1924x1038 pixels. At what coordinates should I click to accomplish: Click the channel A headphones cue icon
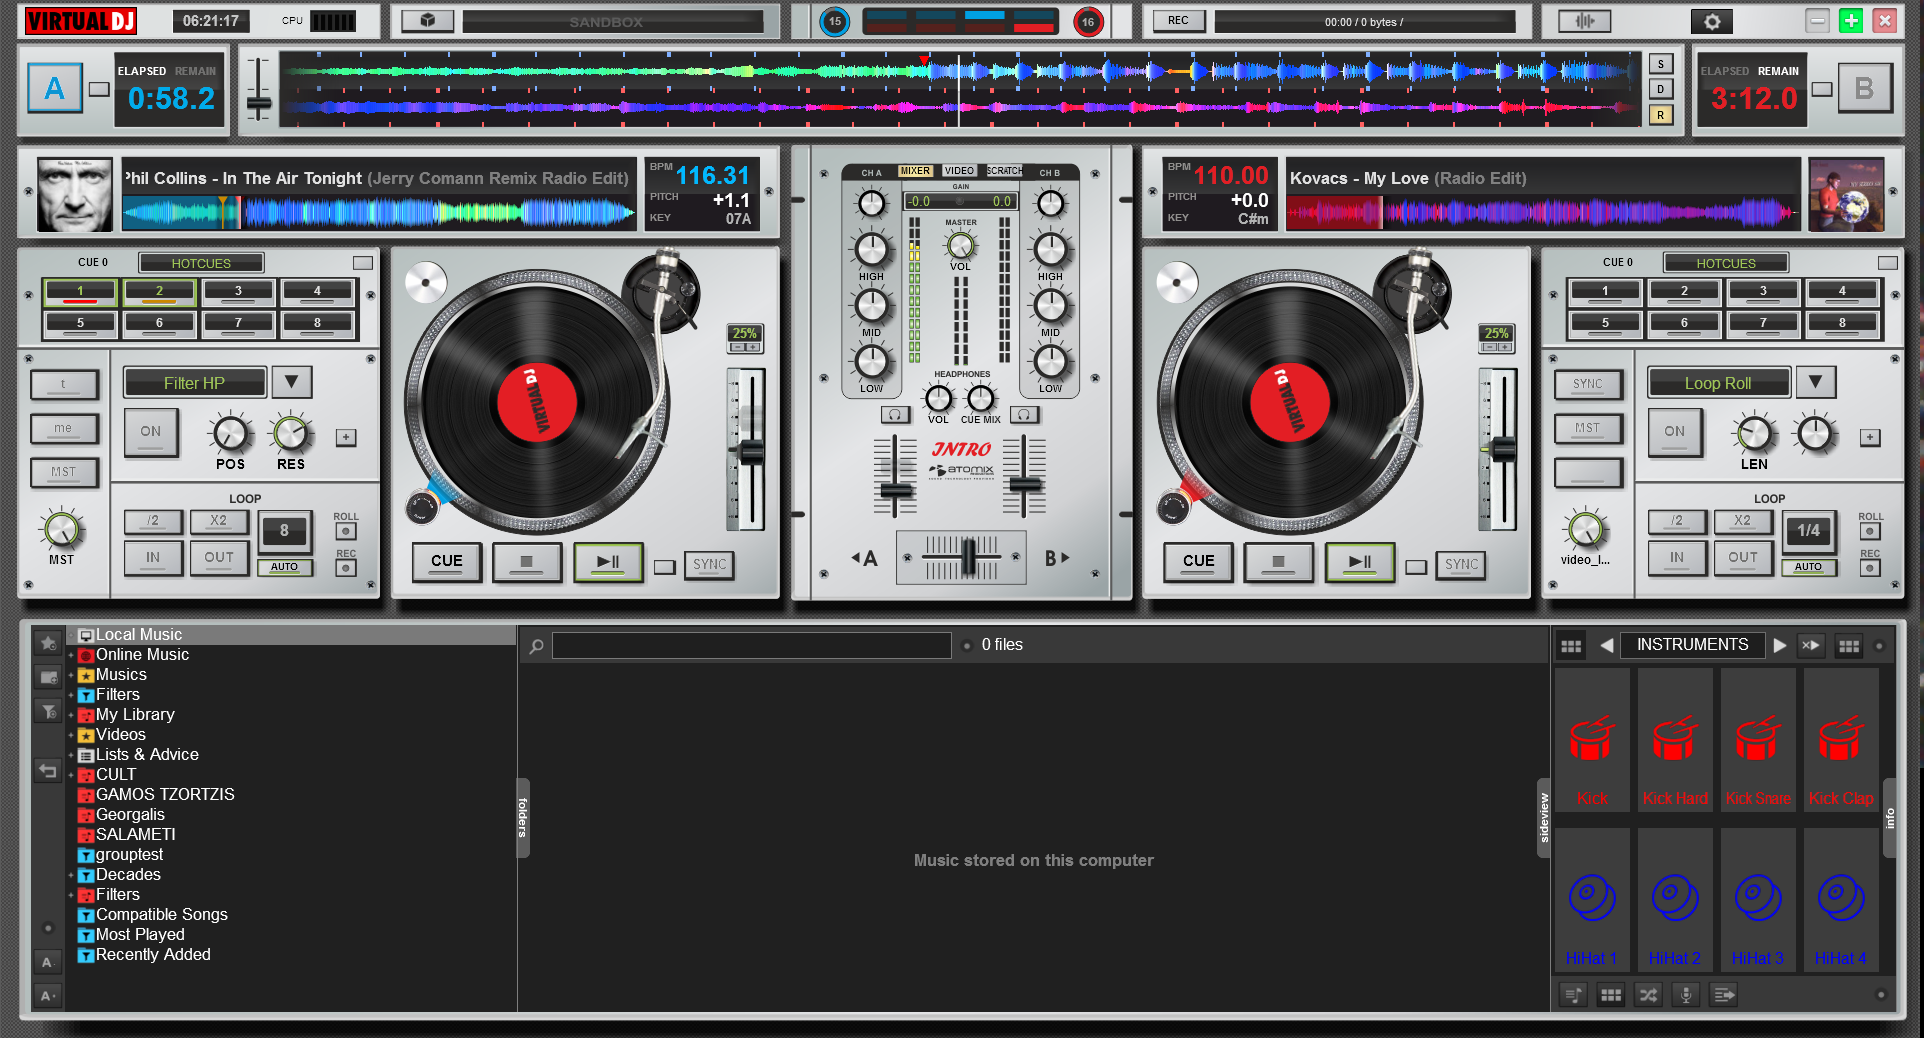click(895, 414)
